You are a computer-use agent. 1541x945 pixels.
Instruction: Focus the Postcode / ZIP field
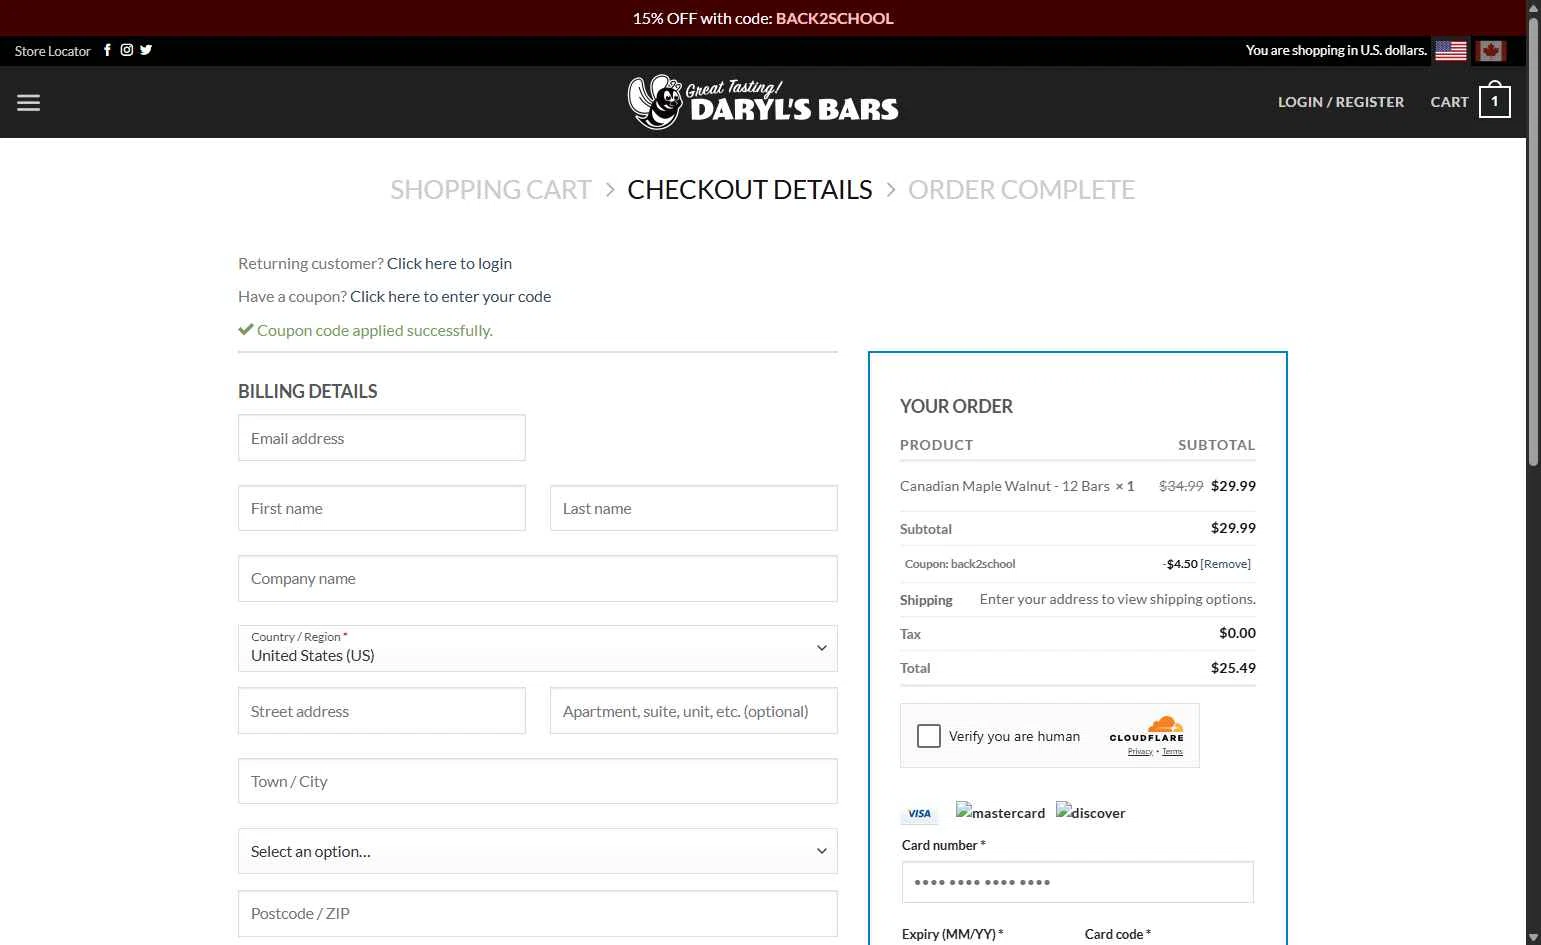coord(538,913)
